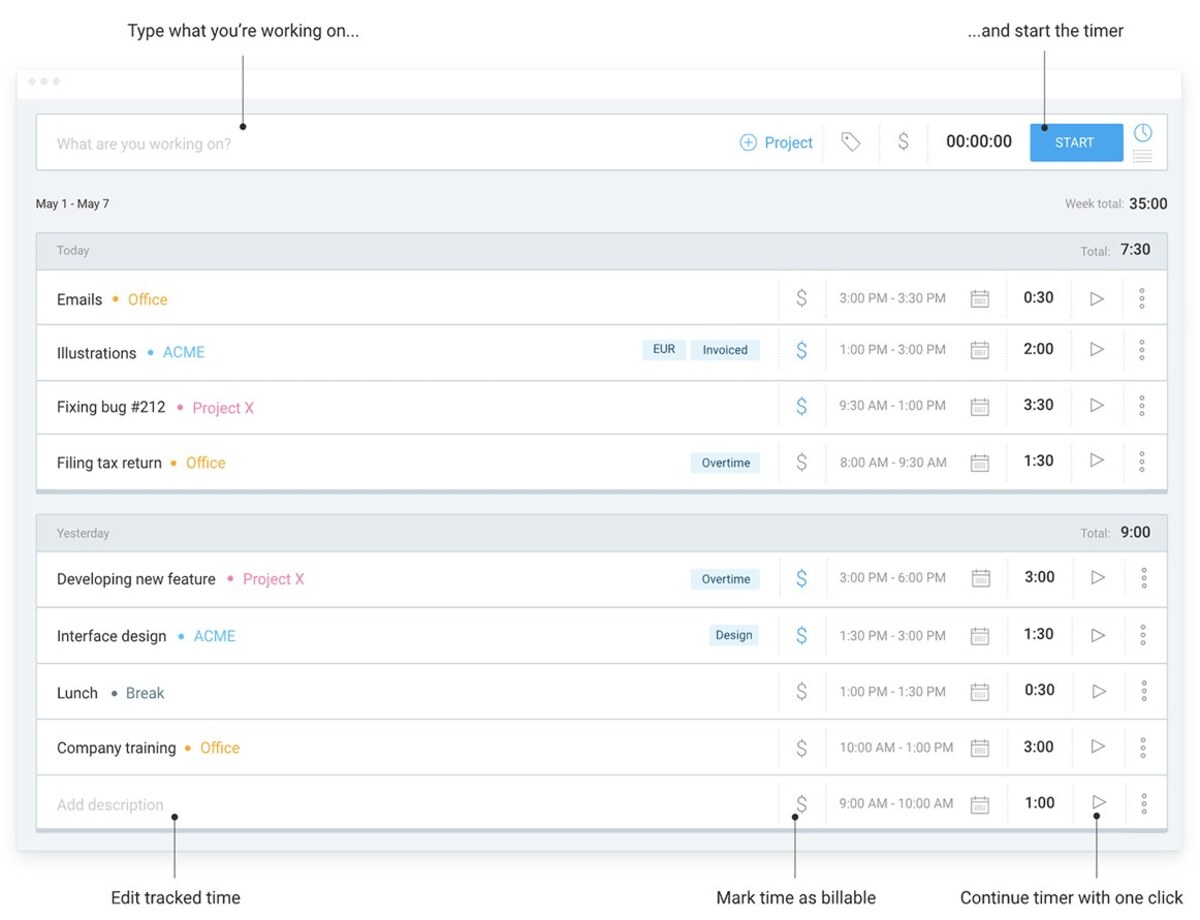The image size is (1200, 920).
Task: Open the options menu for the Illustrations entry
Action: tap(1142, 350)
